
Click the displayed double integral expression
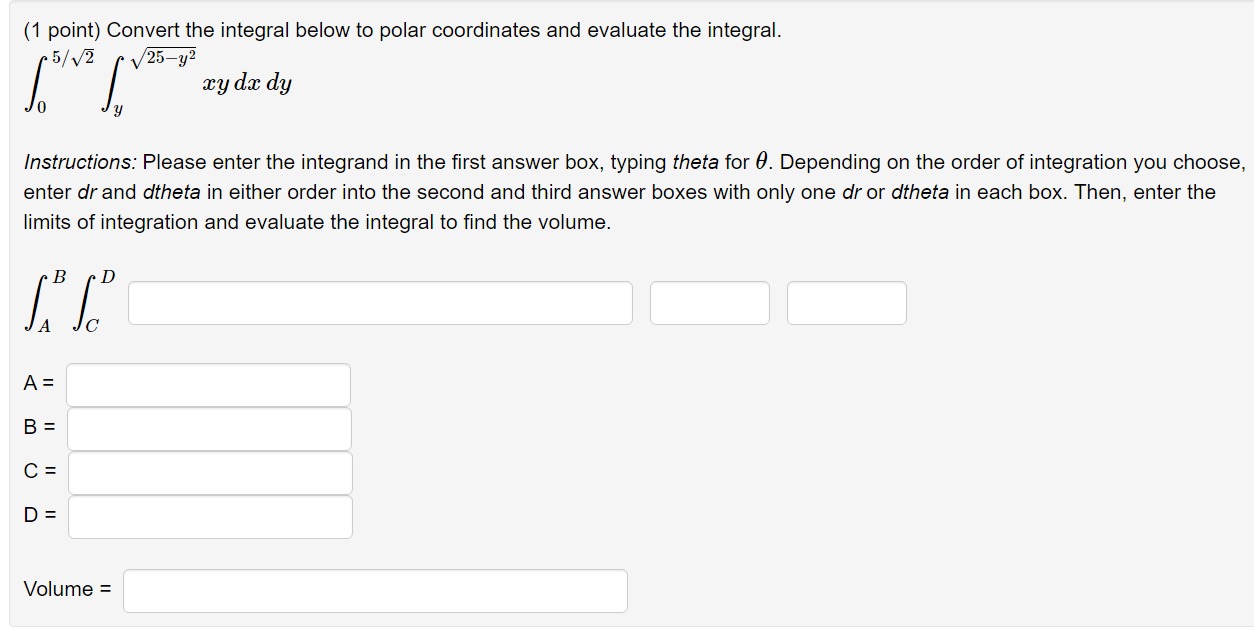point(70,299)
